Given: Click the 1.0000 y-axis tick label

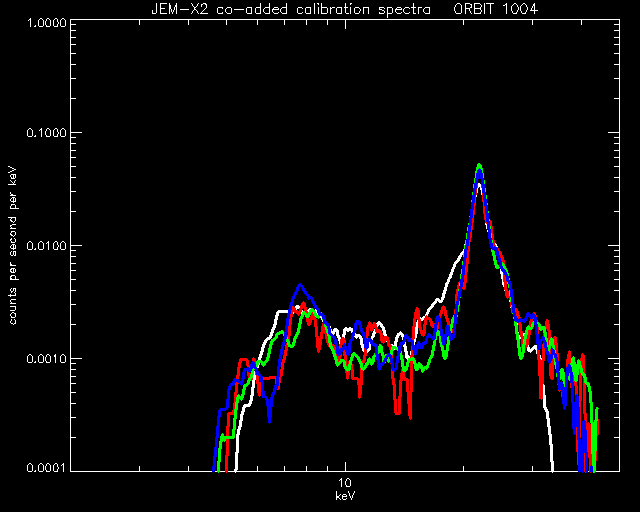Looking at the screenshot, I should pos(46,22).
